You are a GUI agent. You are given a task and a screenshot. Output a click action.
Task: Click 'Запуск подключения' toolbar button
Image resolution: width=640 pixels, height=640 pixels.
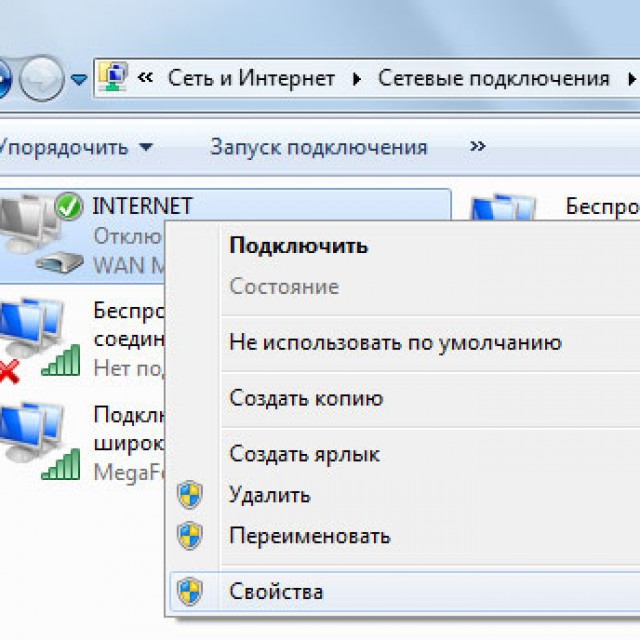pos(318,147)
